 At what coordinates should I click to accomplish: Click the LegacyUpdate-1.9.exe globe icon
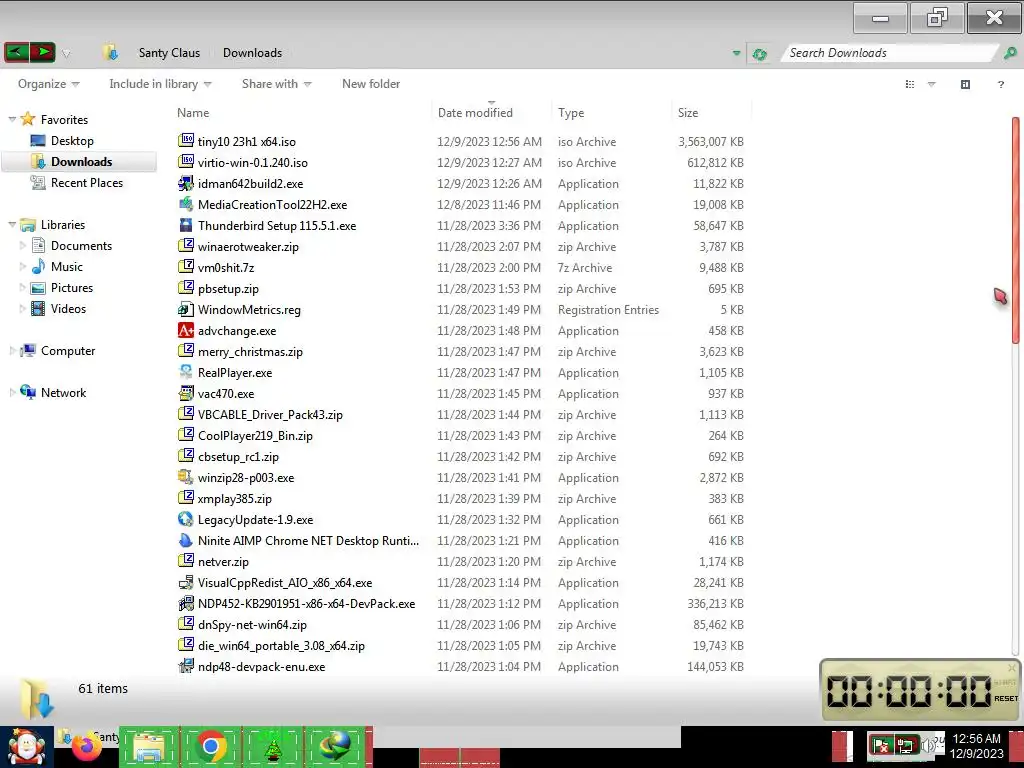click(186, 519)
